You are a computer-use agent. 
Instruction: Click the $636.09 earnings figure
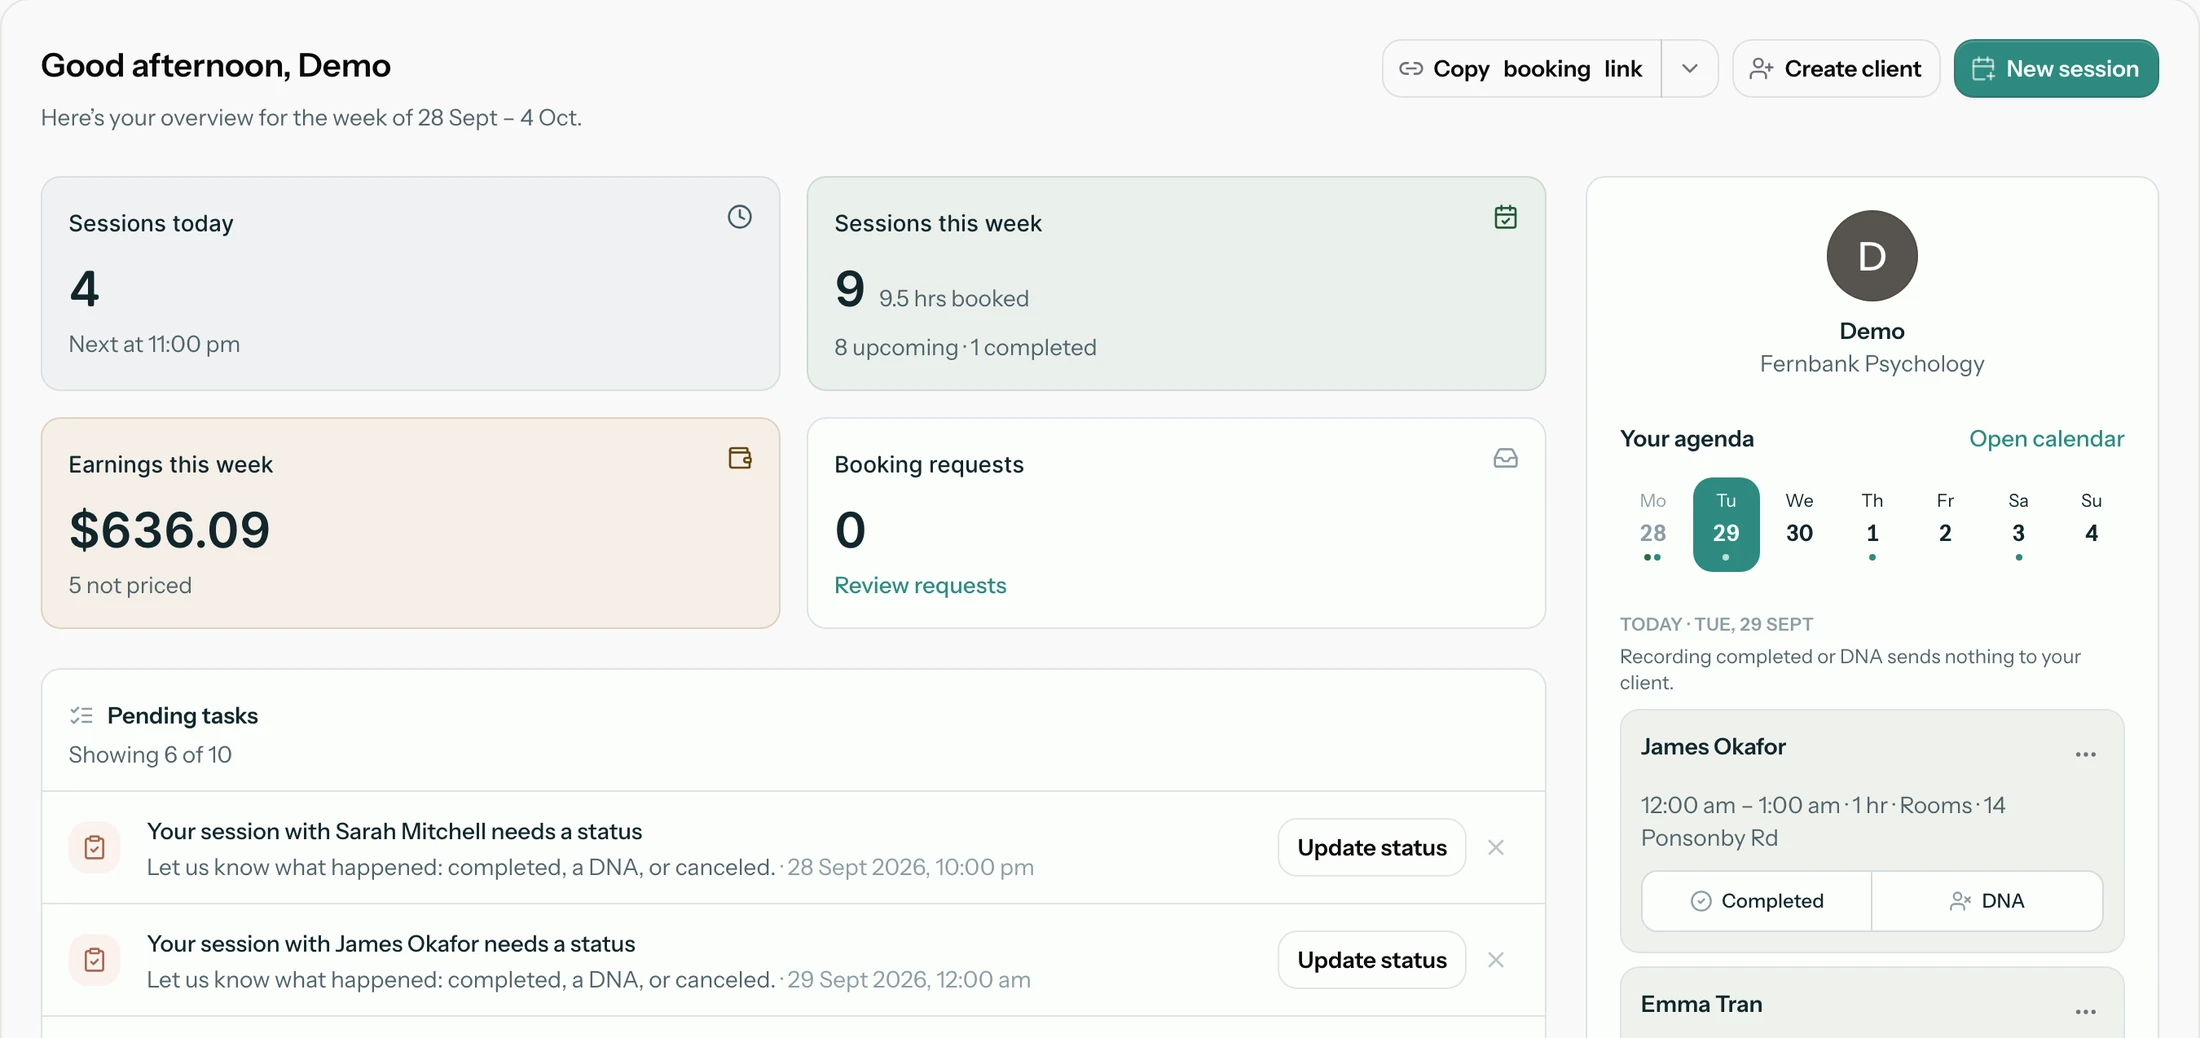point(169,529)
